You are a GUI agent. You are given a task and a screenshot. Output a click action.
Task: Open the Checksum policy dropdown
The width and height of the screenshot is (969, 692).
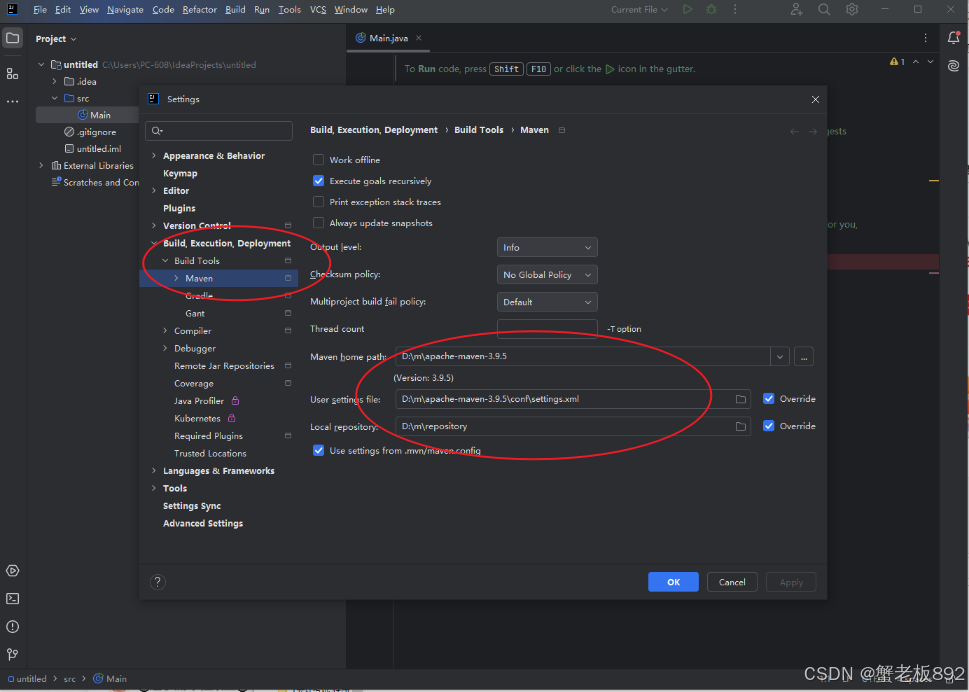point(547,274)
